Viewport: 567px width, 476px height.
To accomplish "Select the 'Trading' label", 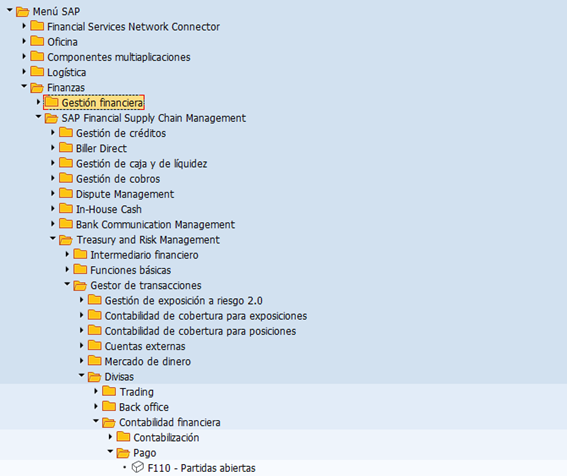I will coord(137,392).
